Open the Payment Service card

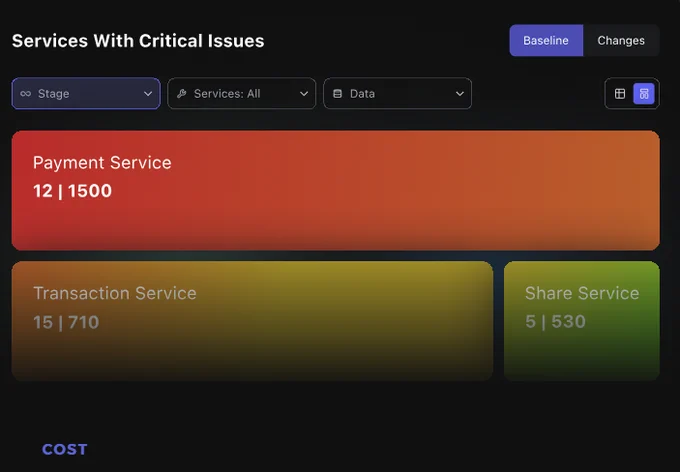[336, 190]
